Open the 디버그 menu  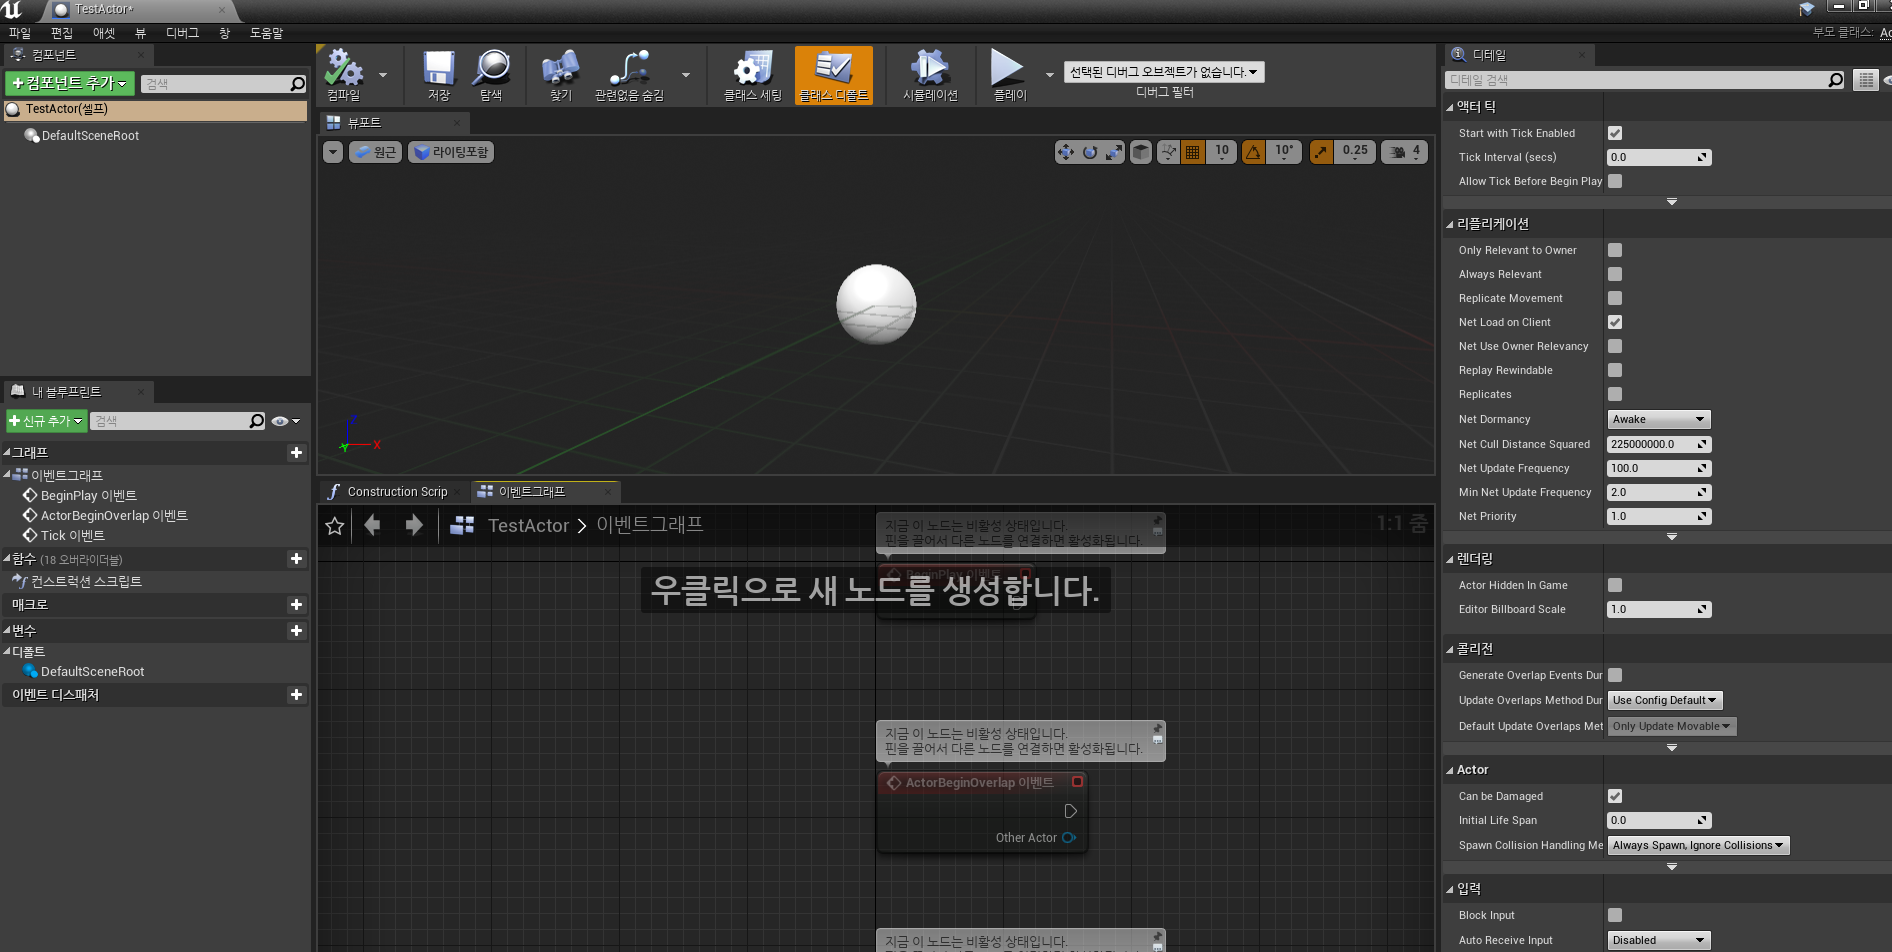click(182, 33)
